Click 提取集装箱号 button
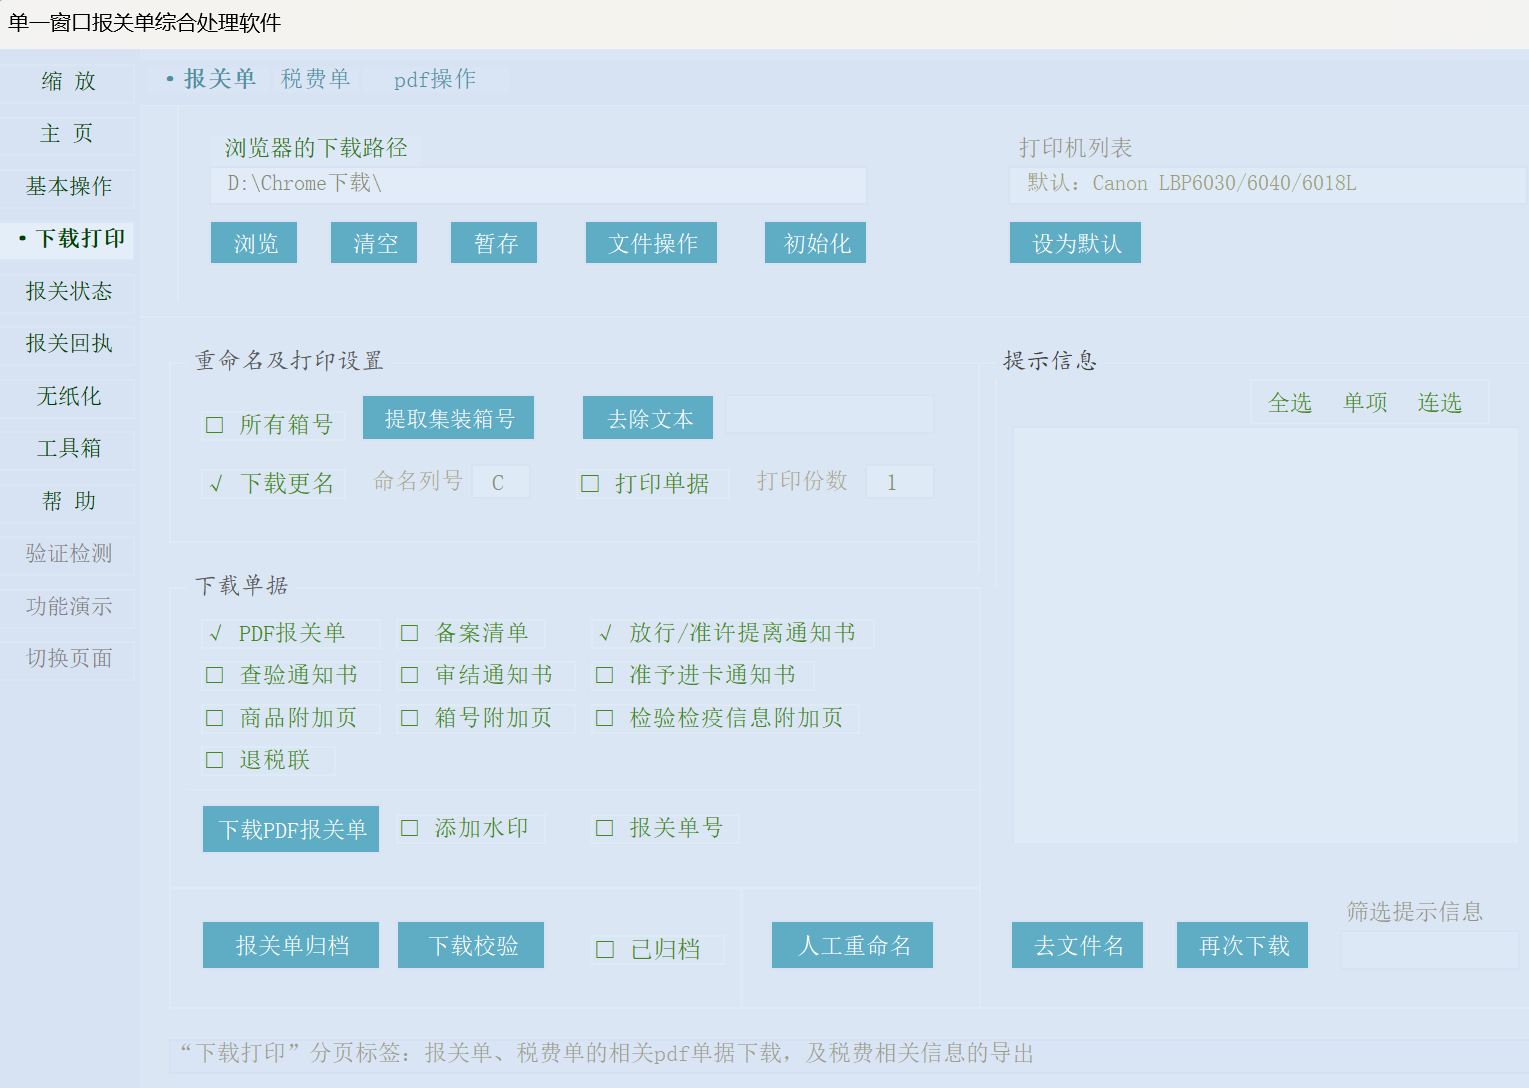This screenshot has width=1529, height=1088. pyautogui.click(x=448, y=418)
